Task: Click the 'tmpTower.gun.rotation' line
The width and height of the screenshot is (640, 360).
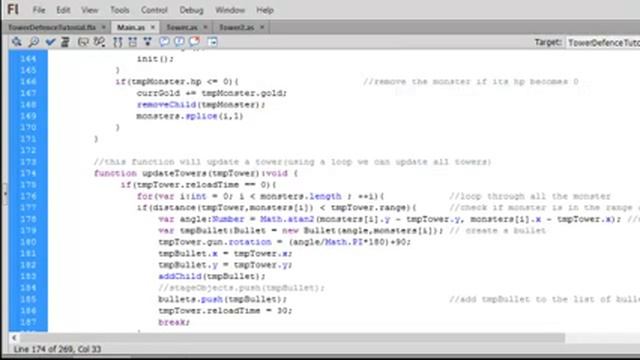Action: coord(284,242)
